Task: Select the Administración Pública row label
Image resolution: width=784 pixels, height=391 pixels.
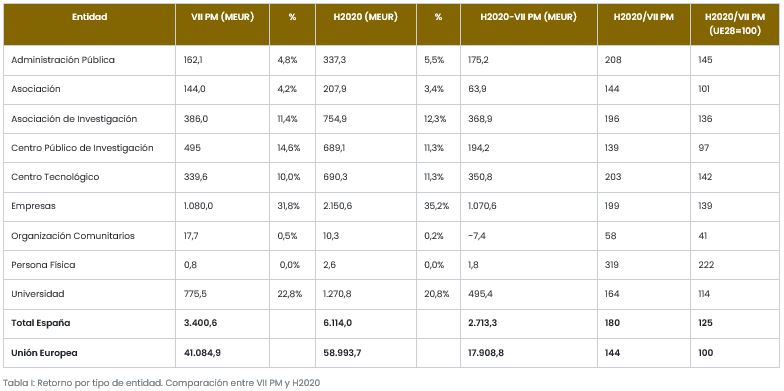Action: pos(63,60)
